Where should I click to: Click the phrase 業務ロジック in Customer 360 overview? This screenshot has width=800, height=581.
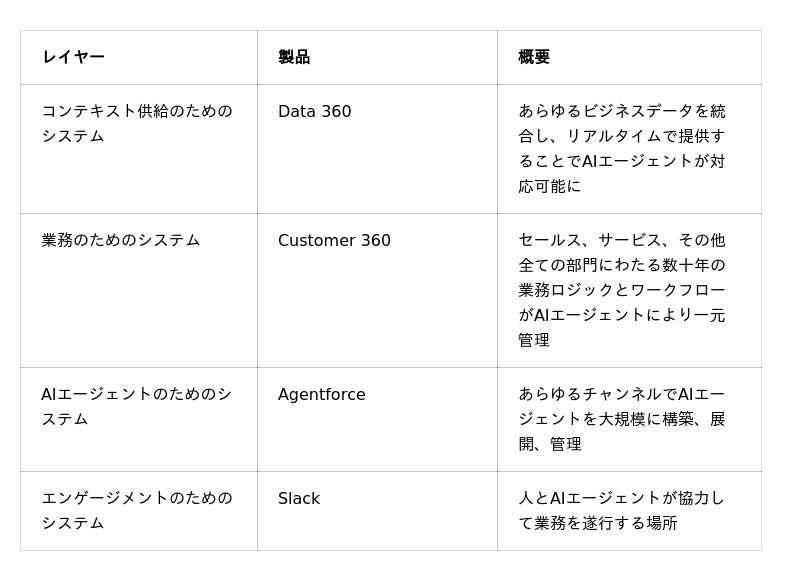tap(565, 290)
